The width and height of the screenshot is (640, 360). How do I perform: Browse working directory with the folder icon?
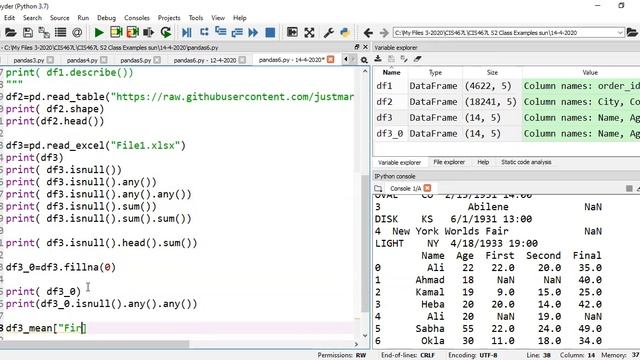point(632,32)
